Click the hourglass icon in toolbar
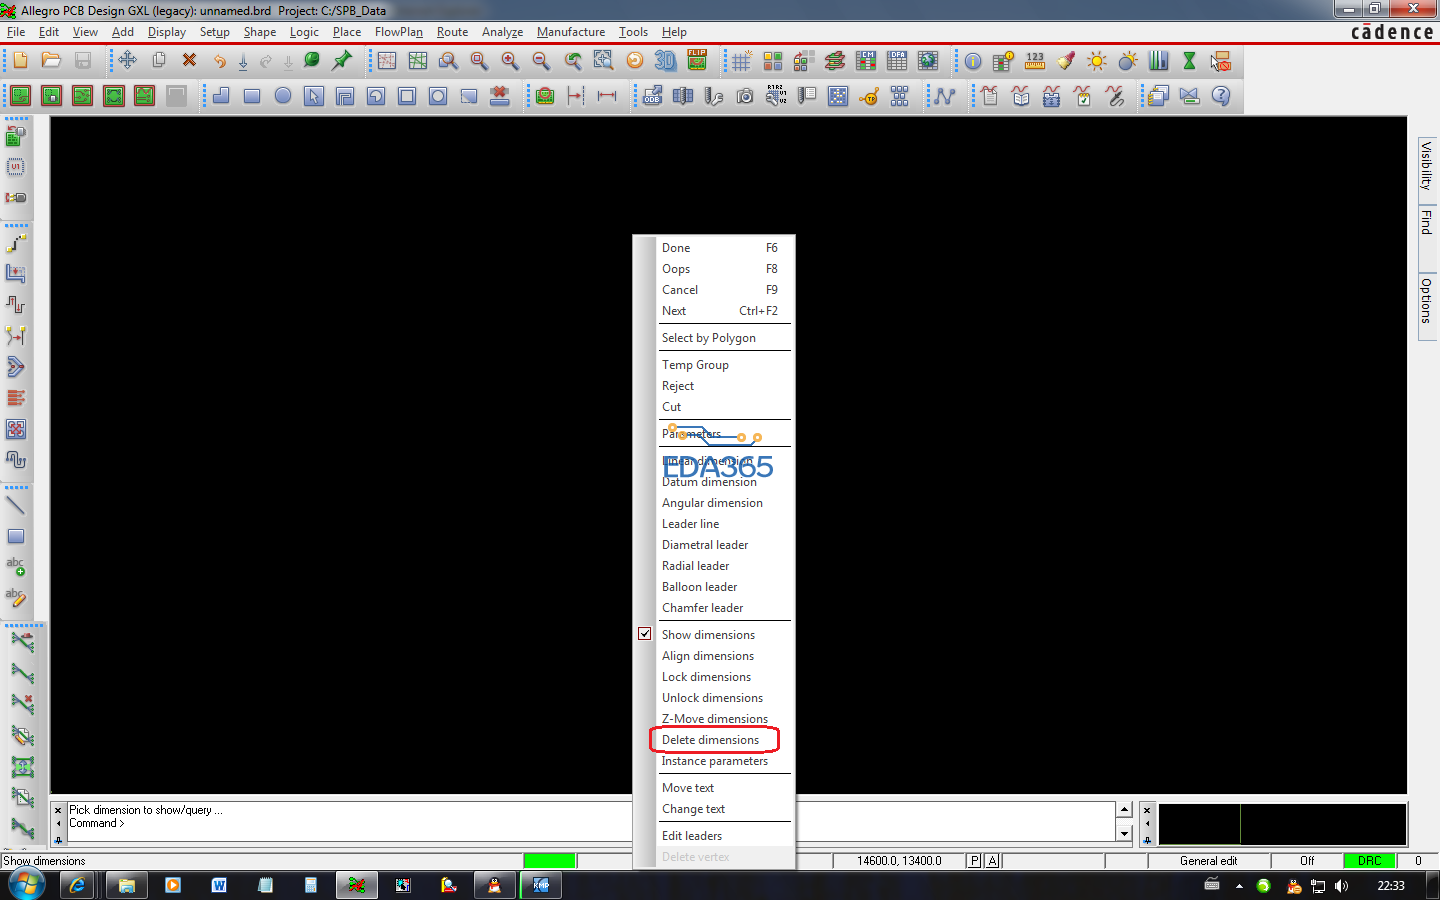The height and width of the screenshot is (900, 1440). [x=1190, y=61]
